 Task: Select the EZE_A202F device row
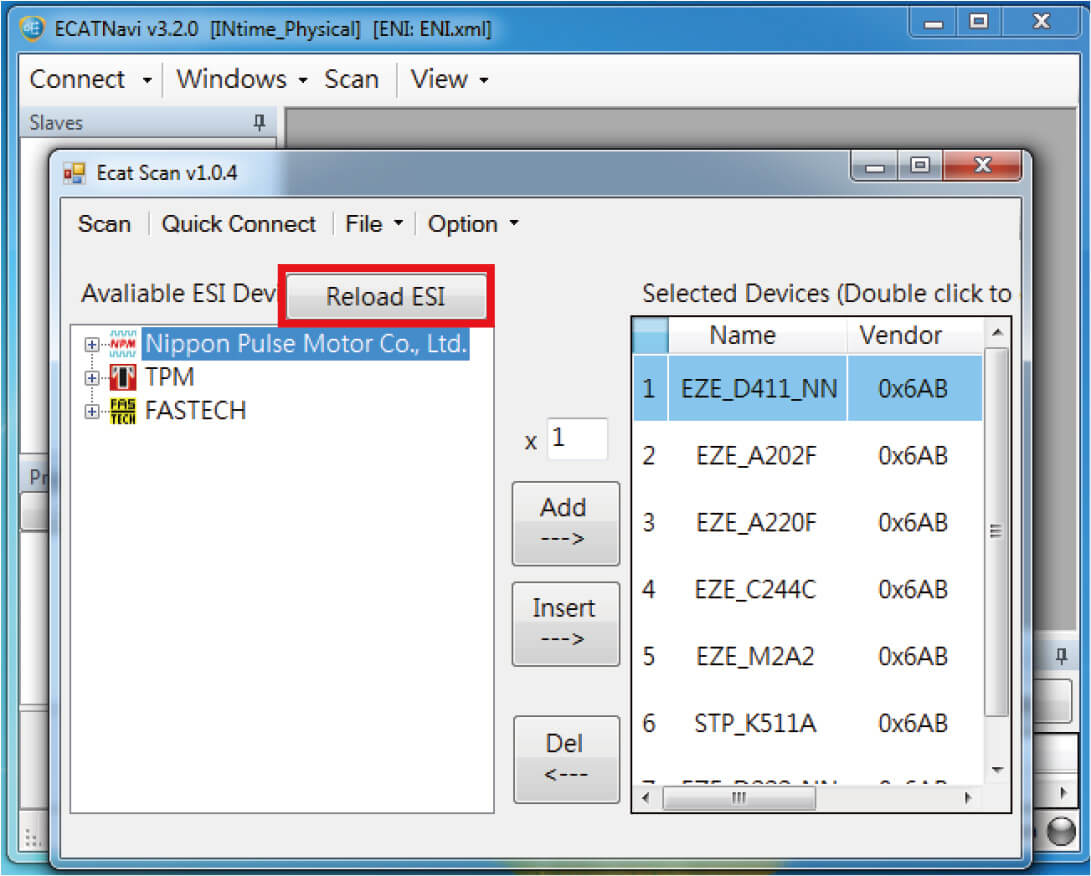coord(808,456)
